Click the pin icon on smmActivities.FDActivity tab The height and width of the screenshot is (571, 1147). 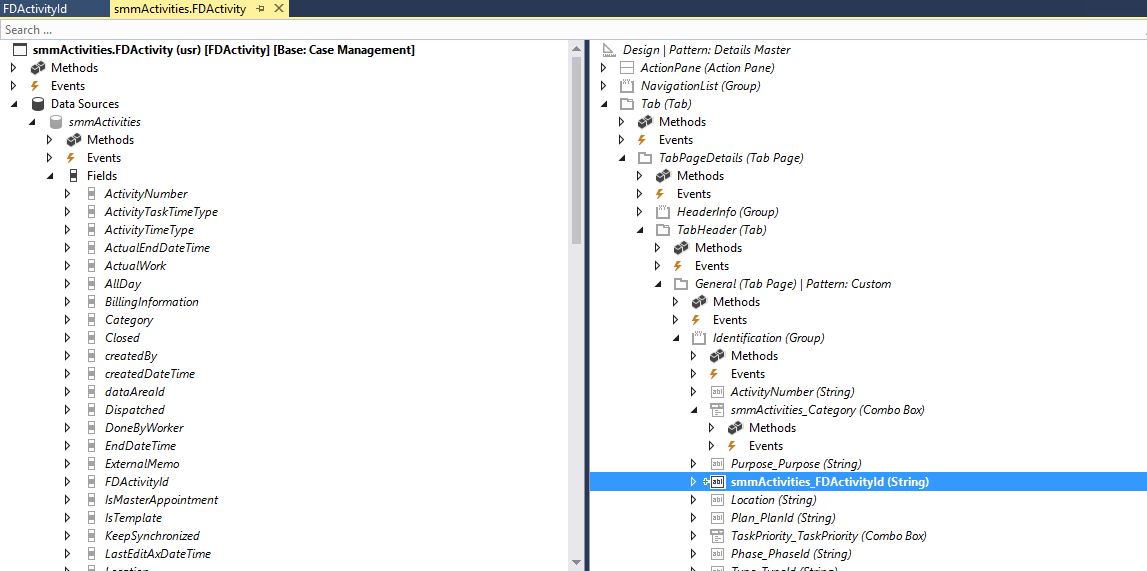pos(260,9)
